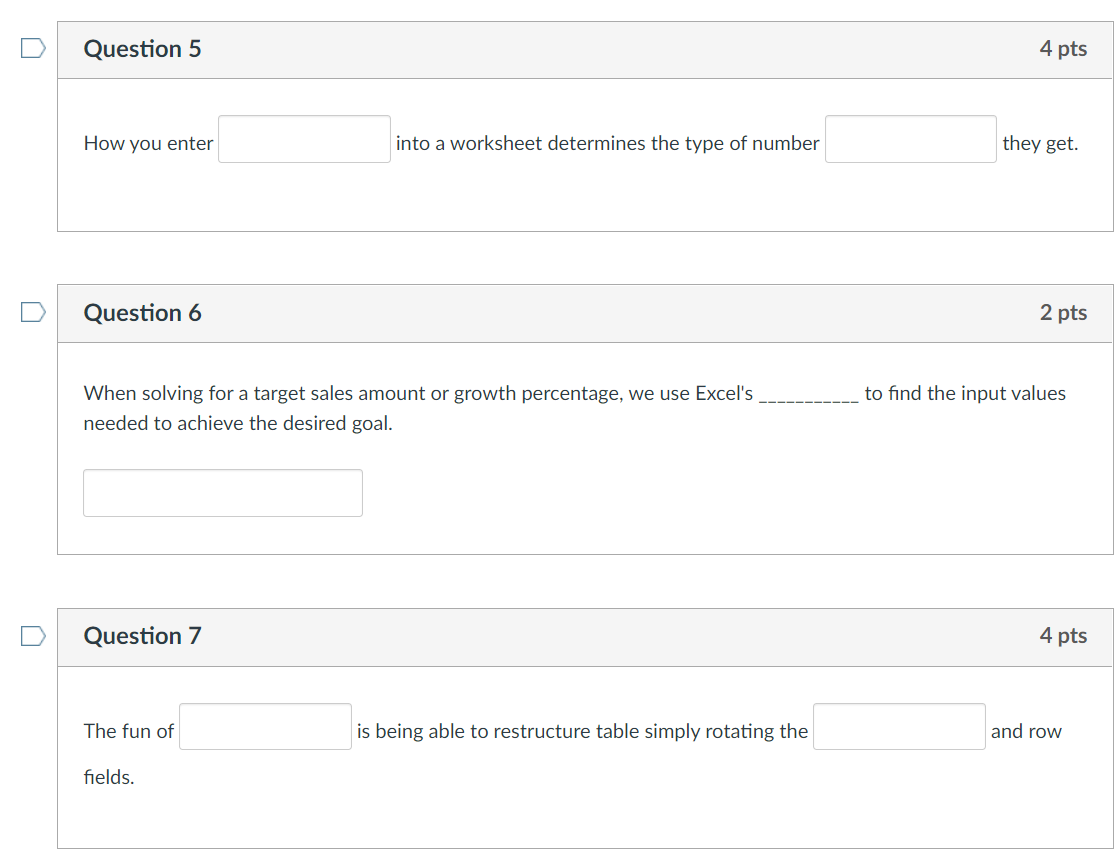
Task: Click "4 pts" in the Question 5 header
Action: pyautogui.click(x=1063, y=48)
